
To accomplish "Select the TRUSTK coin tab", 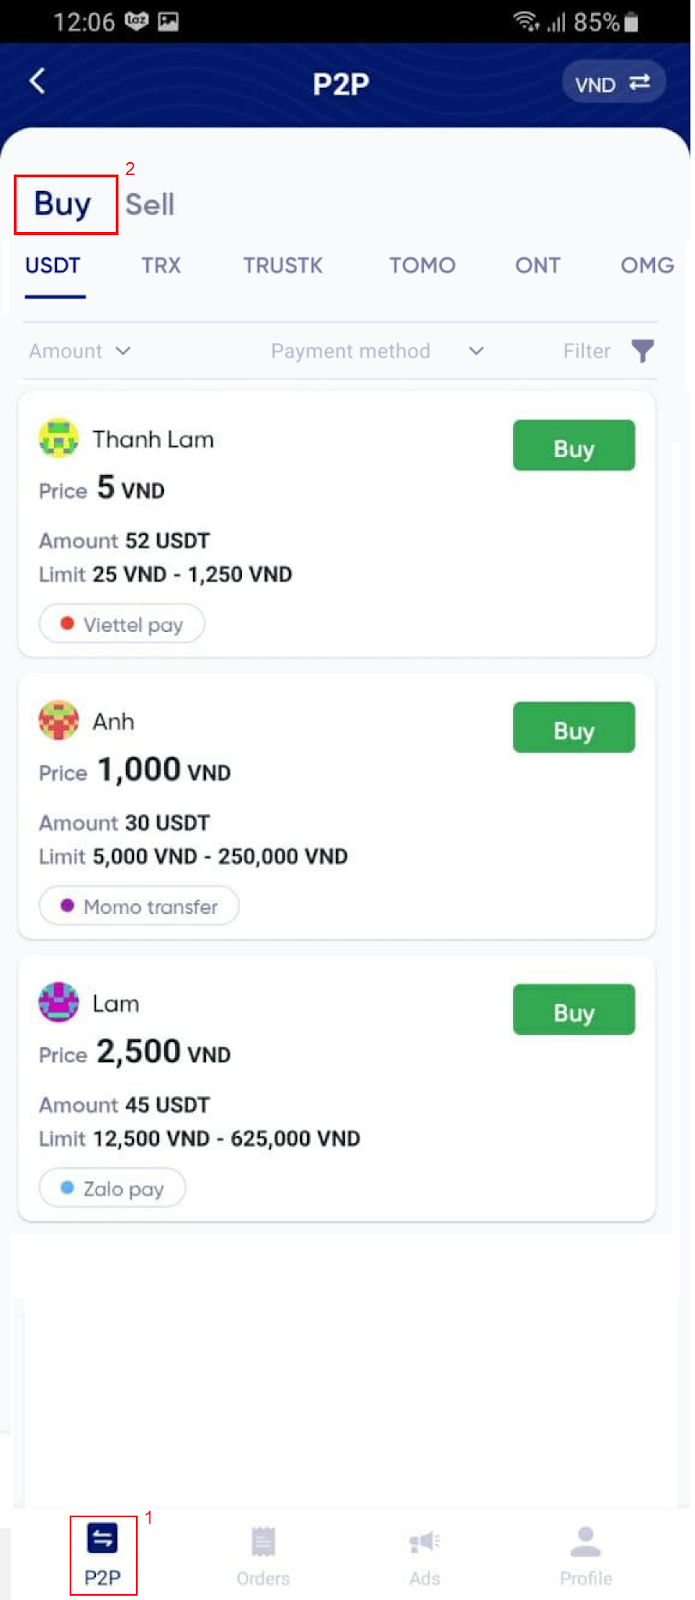I will coord(283,265).
